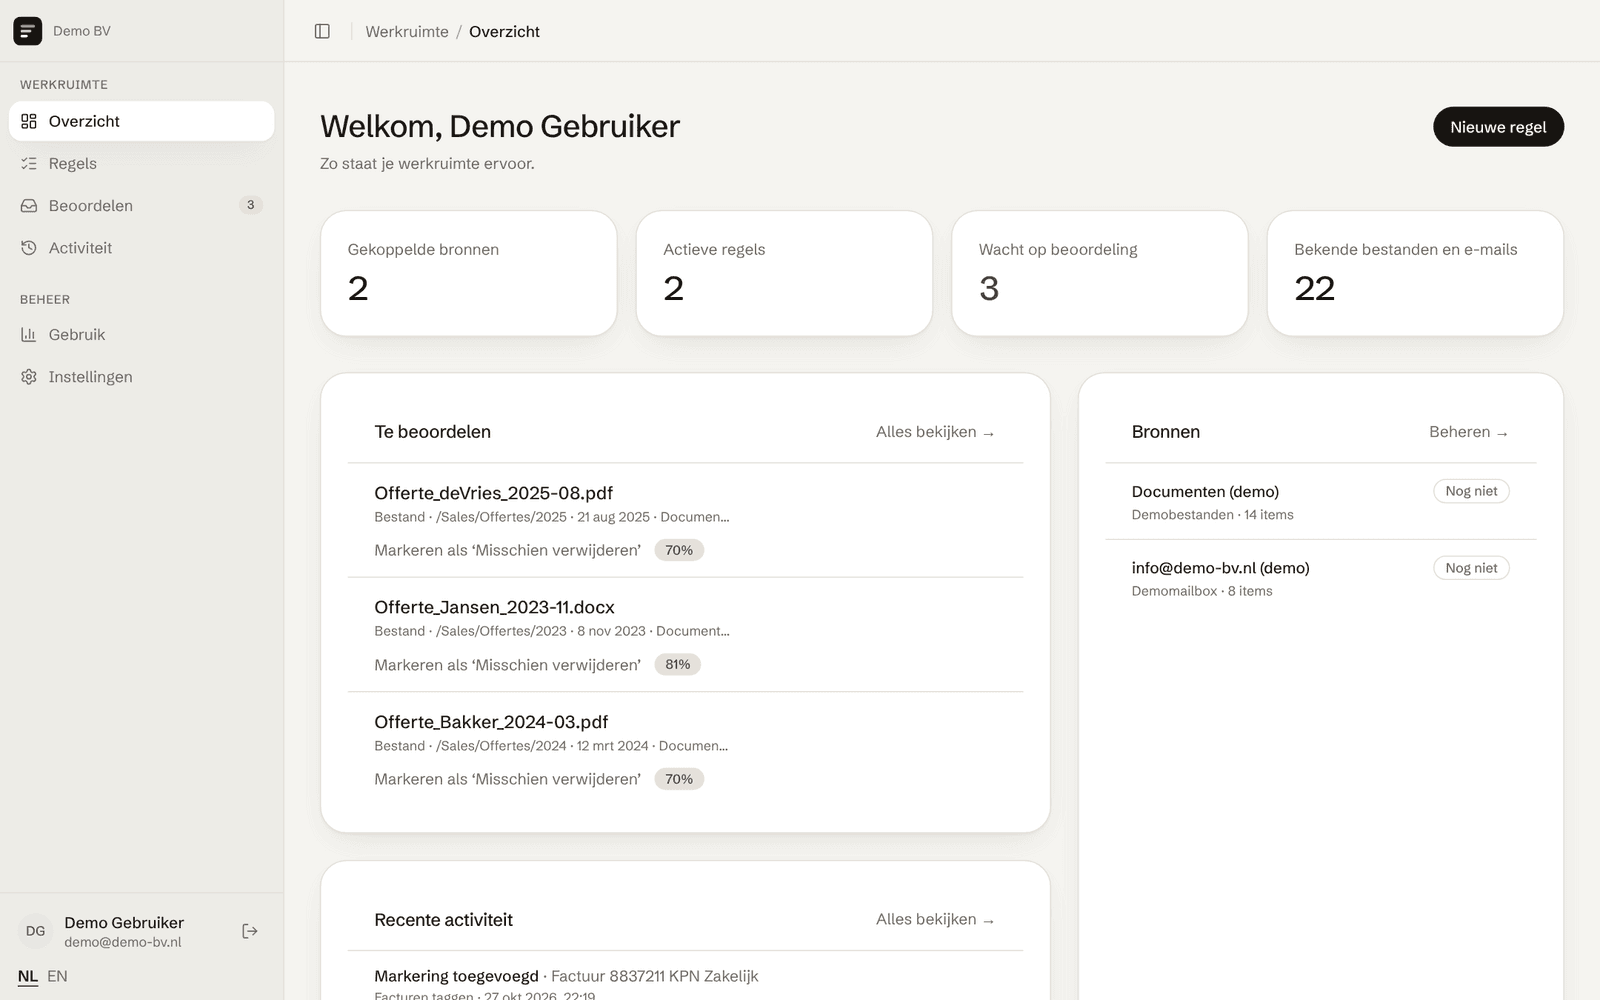Click the 70% badge for Offerte_Bakker
Image resolution: width=1600 pixels, height=1000 pixels.
[679, 779]
